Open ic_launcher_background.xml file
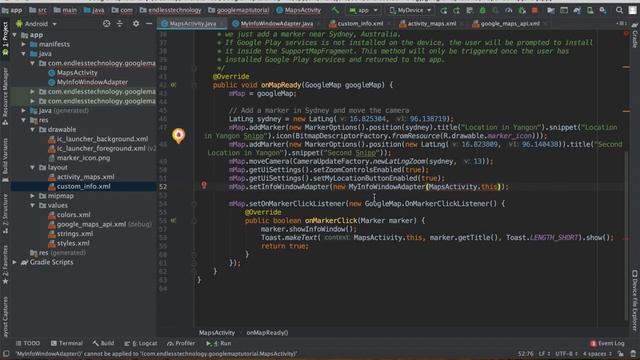This screenshot has height=360, width=640. pyautogui.click(x=102, y=139)
